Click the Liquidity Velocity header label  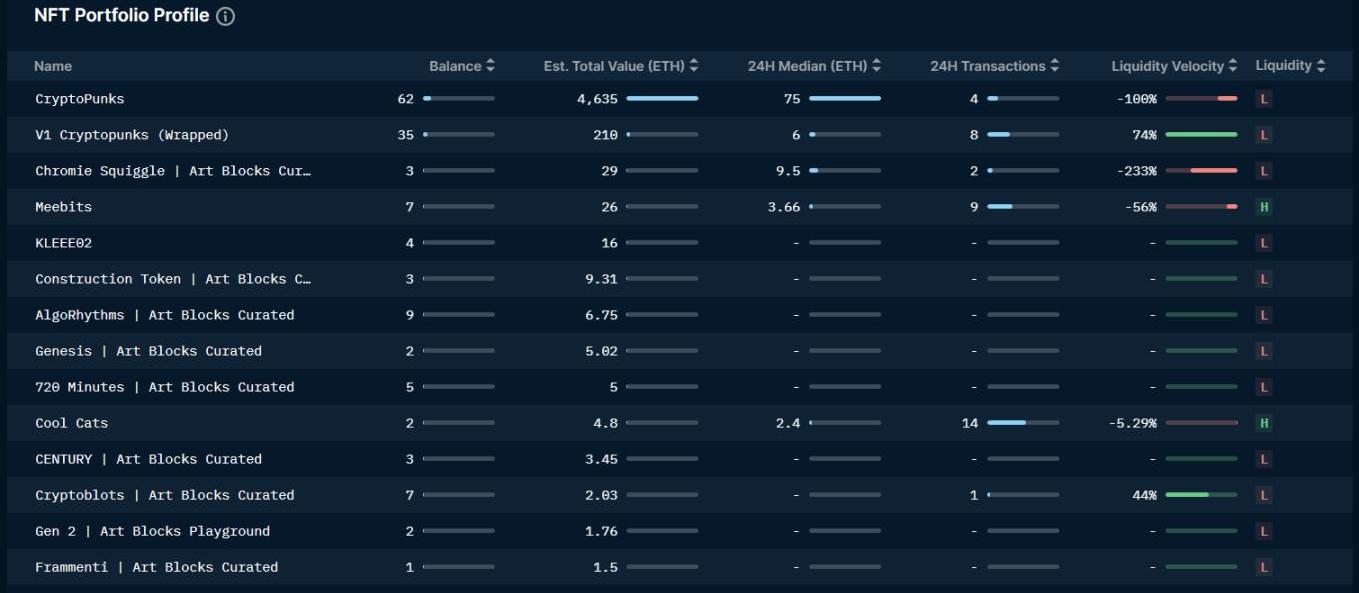click(1167, 66)
